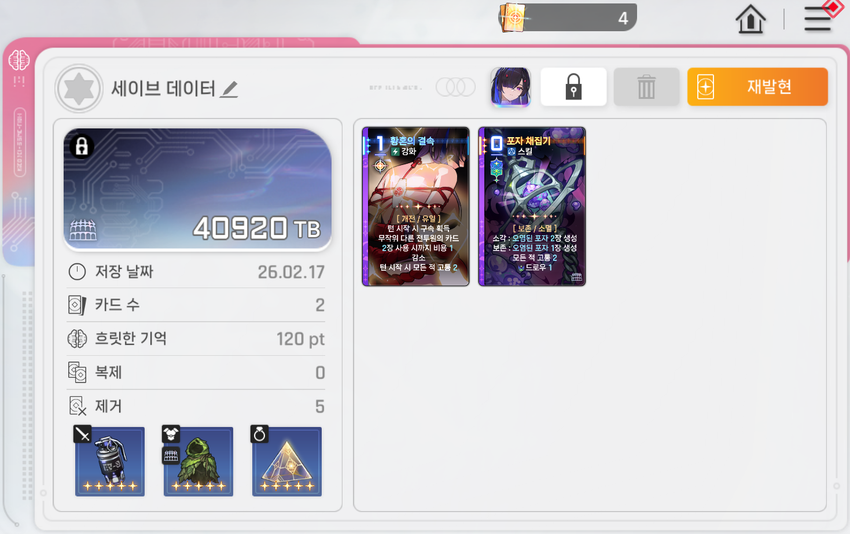Click the 복제 count row
Viewport: 850px width, 534px height.
196,372
